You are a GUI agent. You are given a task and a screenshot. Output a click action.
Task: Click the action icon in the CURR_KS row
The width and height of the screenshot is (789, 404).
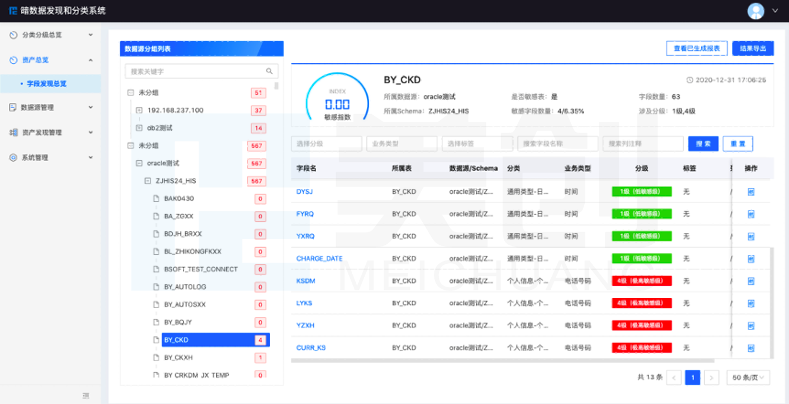point(750,348)
